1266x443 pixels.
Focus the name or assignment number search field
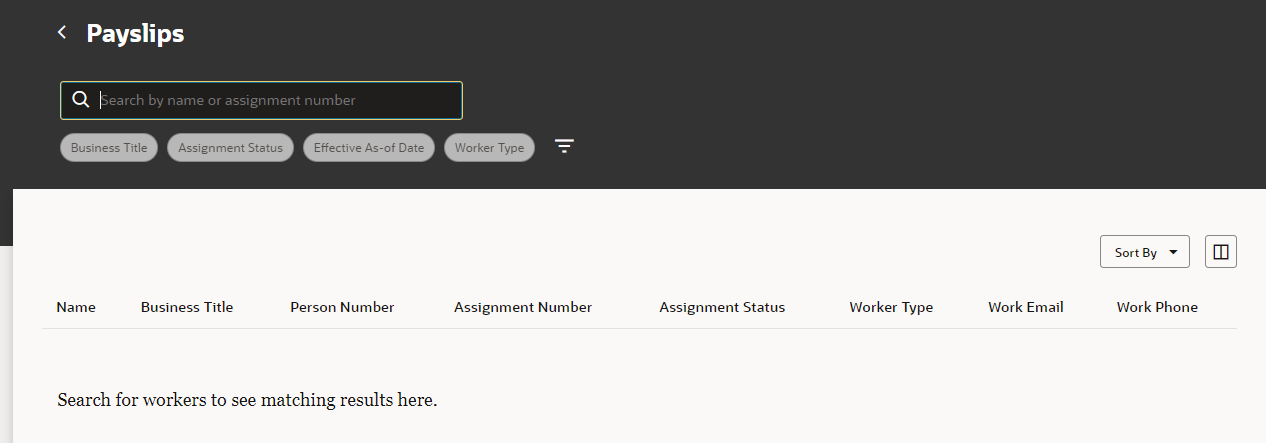tap(261, 100)
